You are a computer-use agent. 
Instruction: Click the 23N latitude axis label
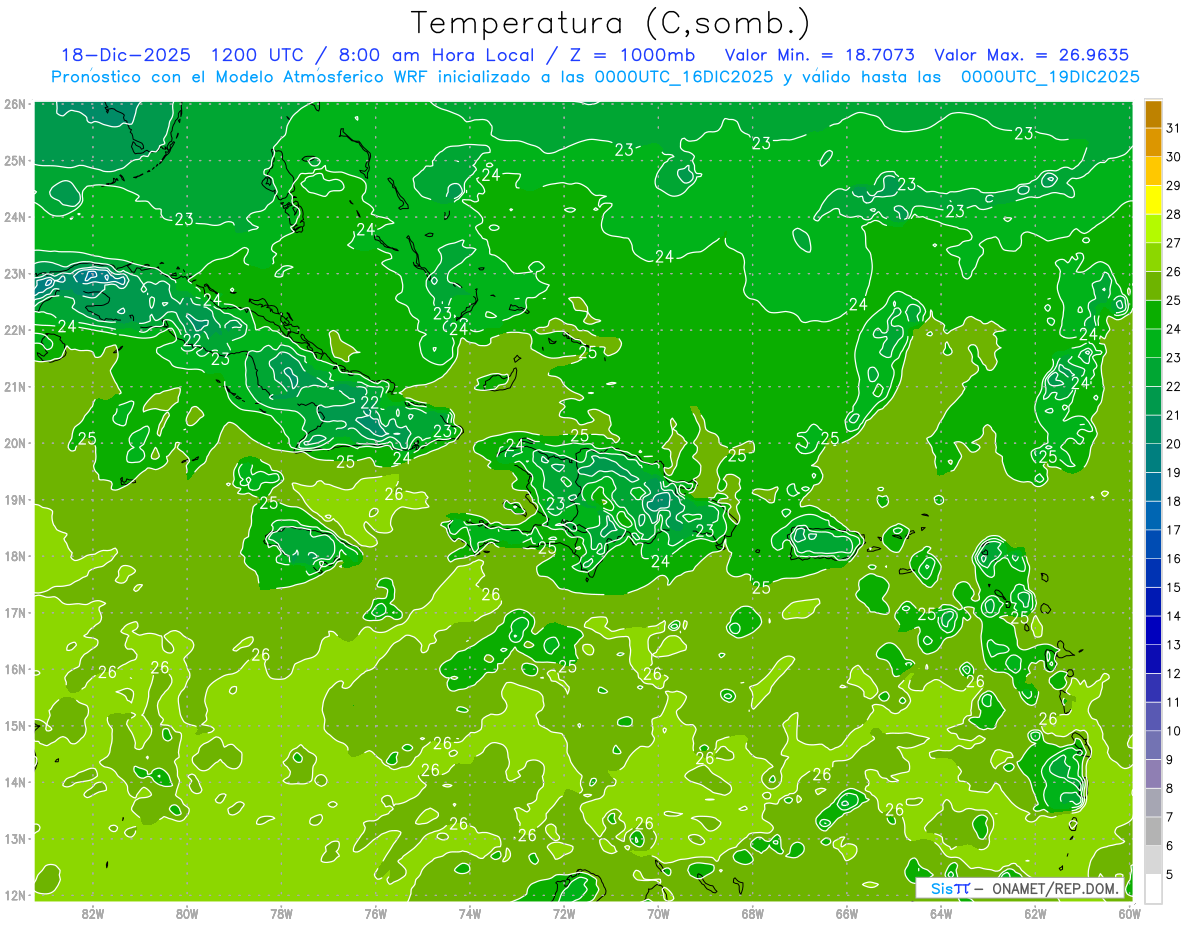(15, 274)
